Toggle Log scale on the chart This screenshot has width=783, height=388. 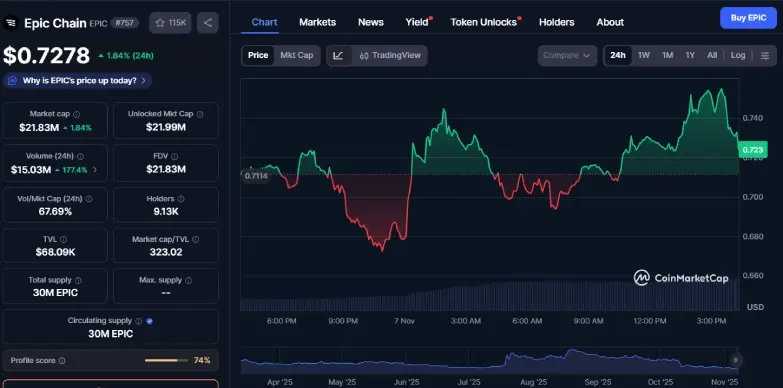738,55
